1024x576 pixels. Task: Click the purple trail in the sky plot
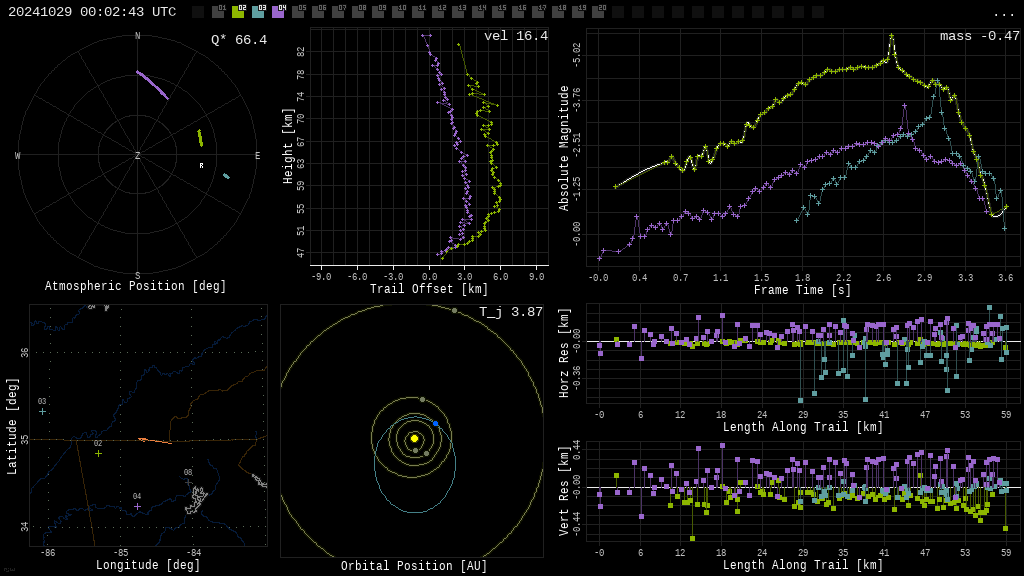152,84
